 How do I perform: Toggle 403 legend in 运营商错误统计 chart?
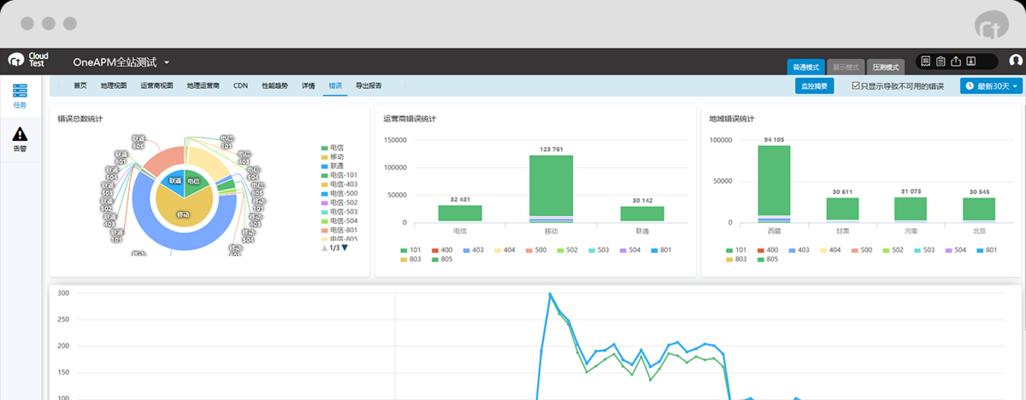click(472, 250)
